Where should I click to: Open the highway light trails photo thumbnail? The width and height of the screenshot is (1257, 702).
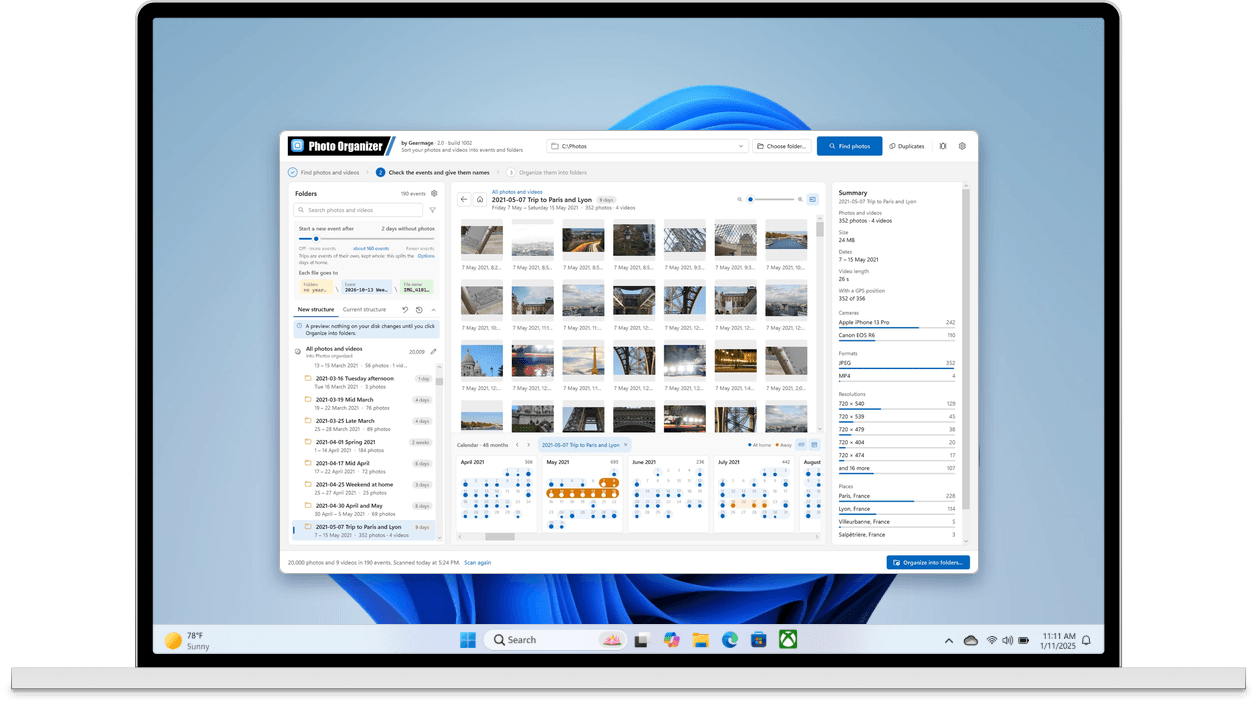(583, 240)
